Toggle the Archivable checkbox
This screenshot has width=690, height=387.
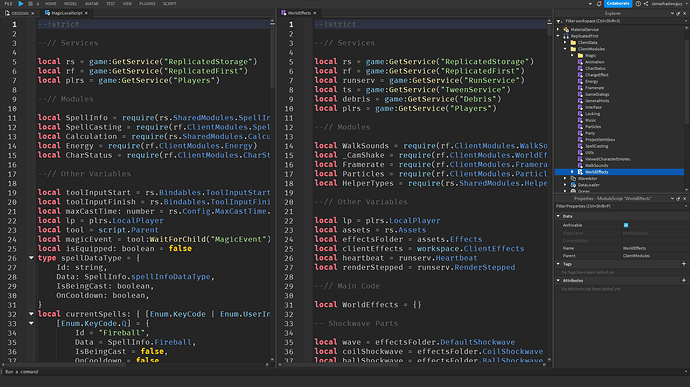626,225
